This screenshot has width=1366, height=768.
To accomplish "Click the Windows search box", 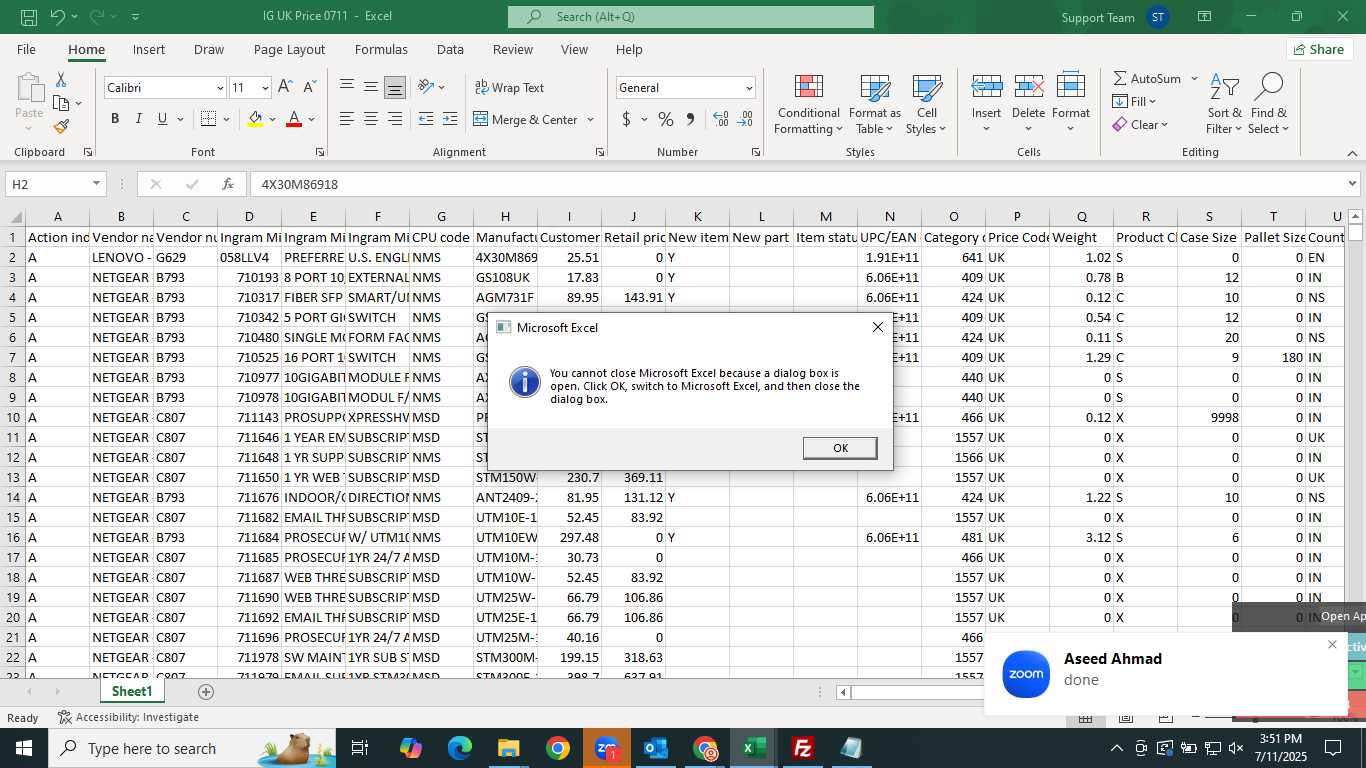I will tap(192, 748).
